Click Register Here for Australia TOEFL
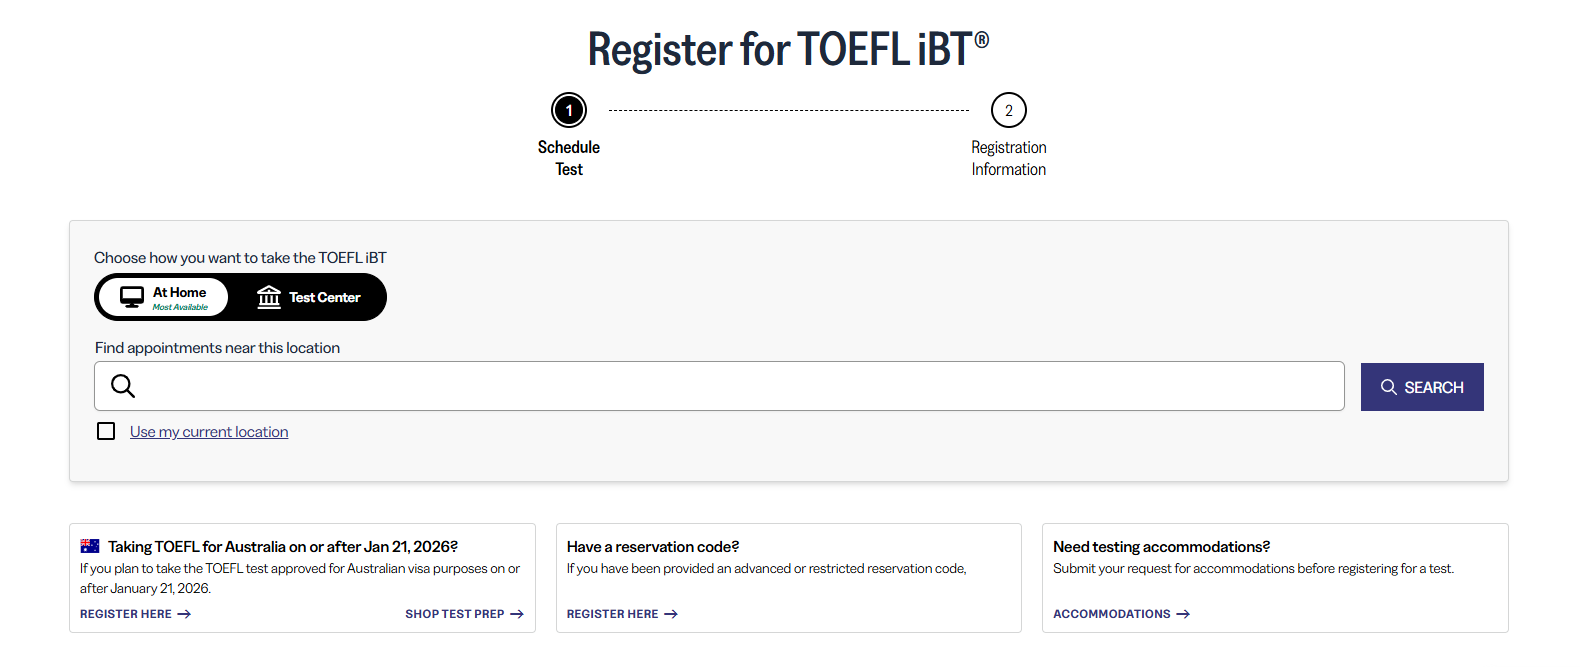 (126, 614)
